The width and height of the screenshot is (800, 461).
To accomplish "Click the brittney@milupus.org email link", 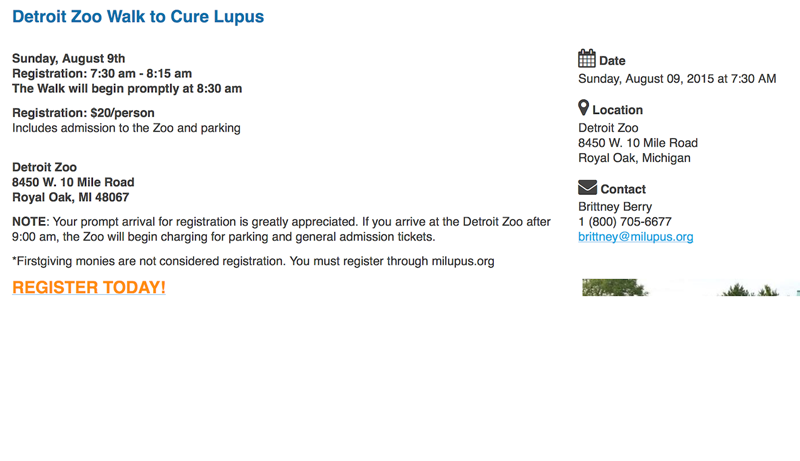I will pyautogui.click(x=635, y=237).
